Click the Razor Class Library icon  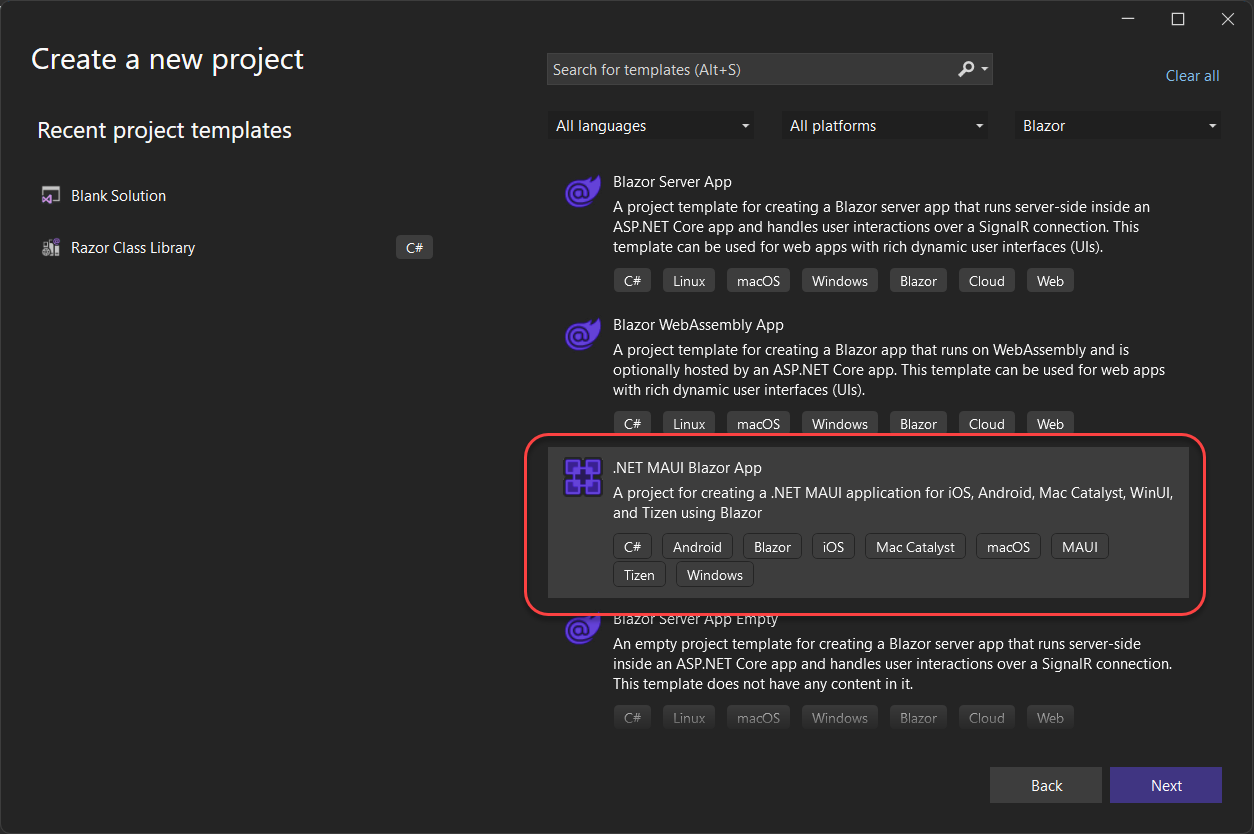pos(51,248)
